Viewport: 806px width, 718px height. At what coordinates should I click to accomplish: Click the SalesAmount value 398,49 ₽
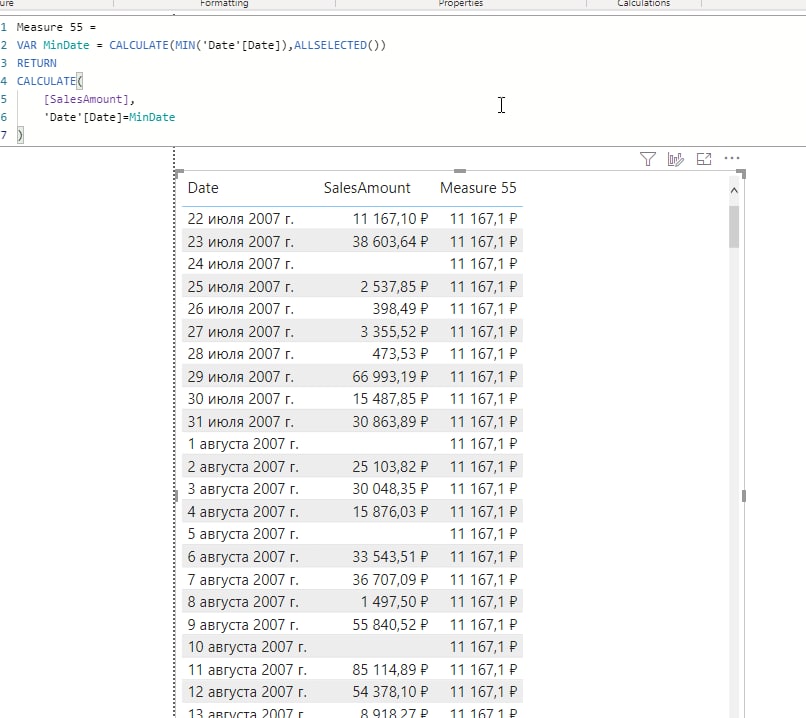[x=400, y=309]
